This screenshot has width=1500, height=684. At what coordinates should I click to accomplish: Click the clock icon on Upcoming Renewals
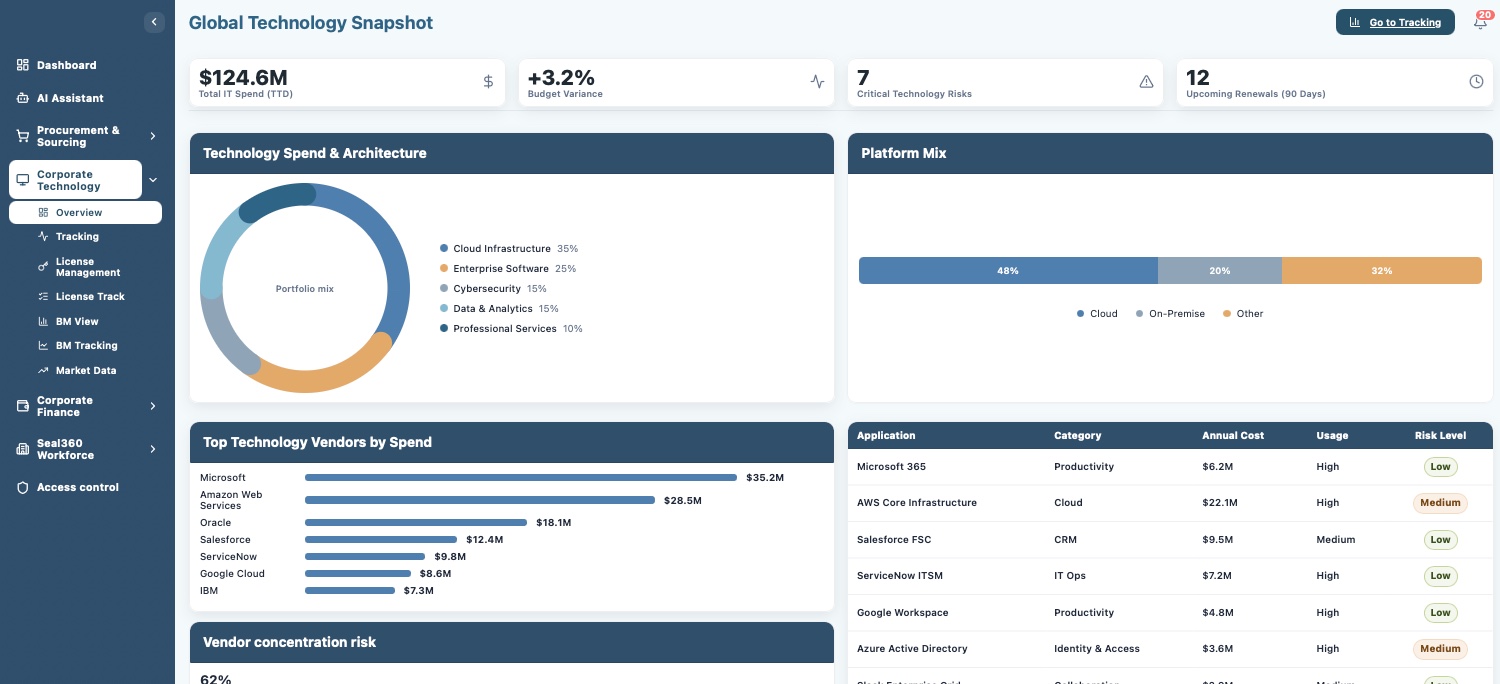tap(1476, 82)
